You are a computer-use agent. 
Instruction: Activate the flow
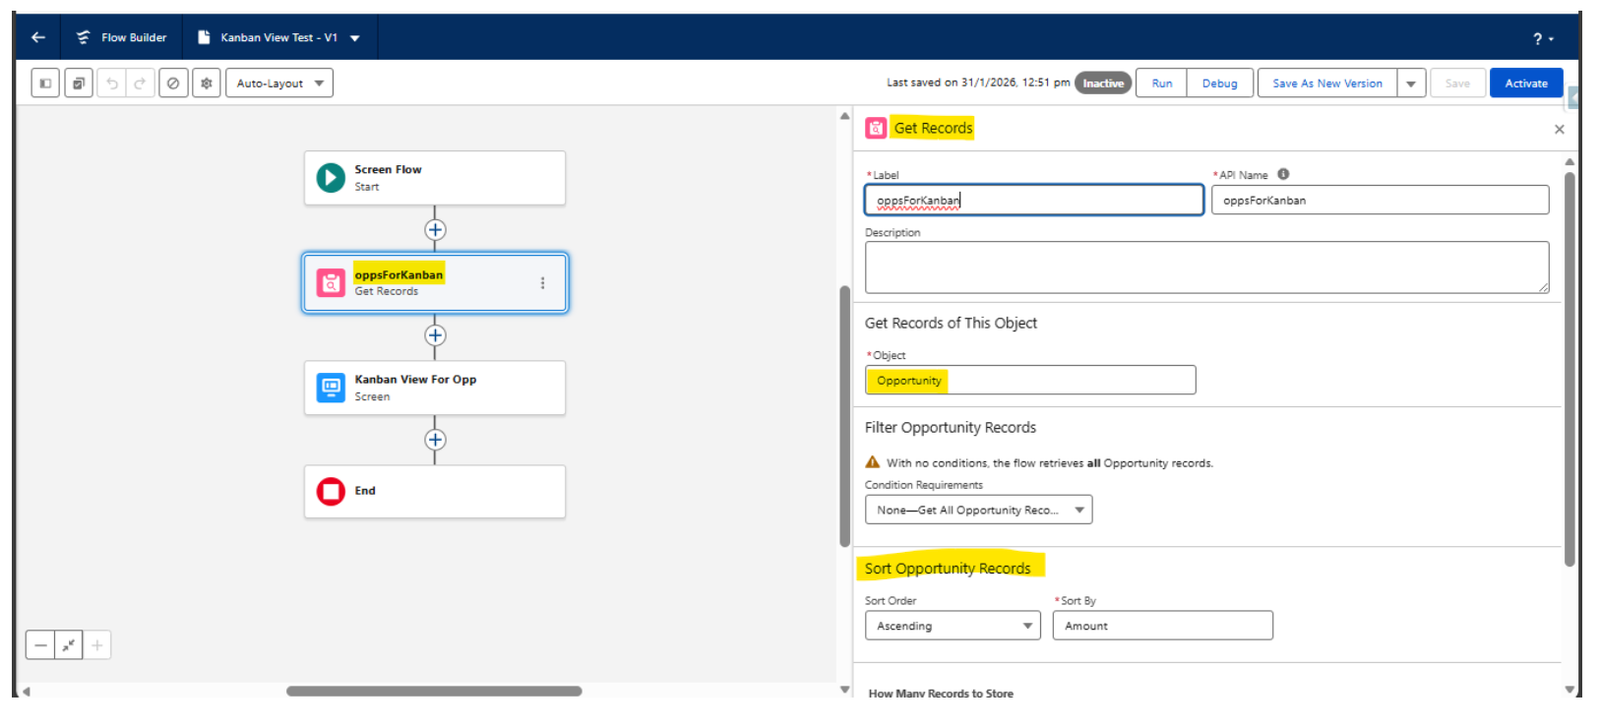point(1526,83)
